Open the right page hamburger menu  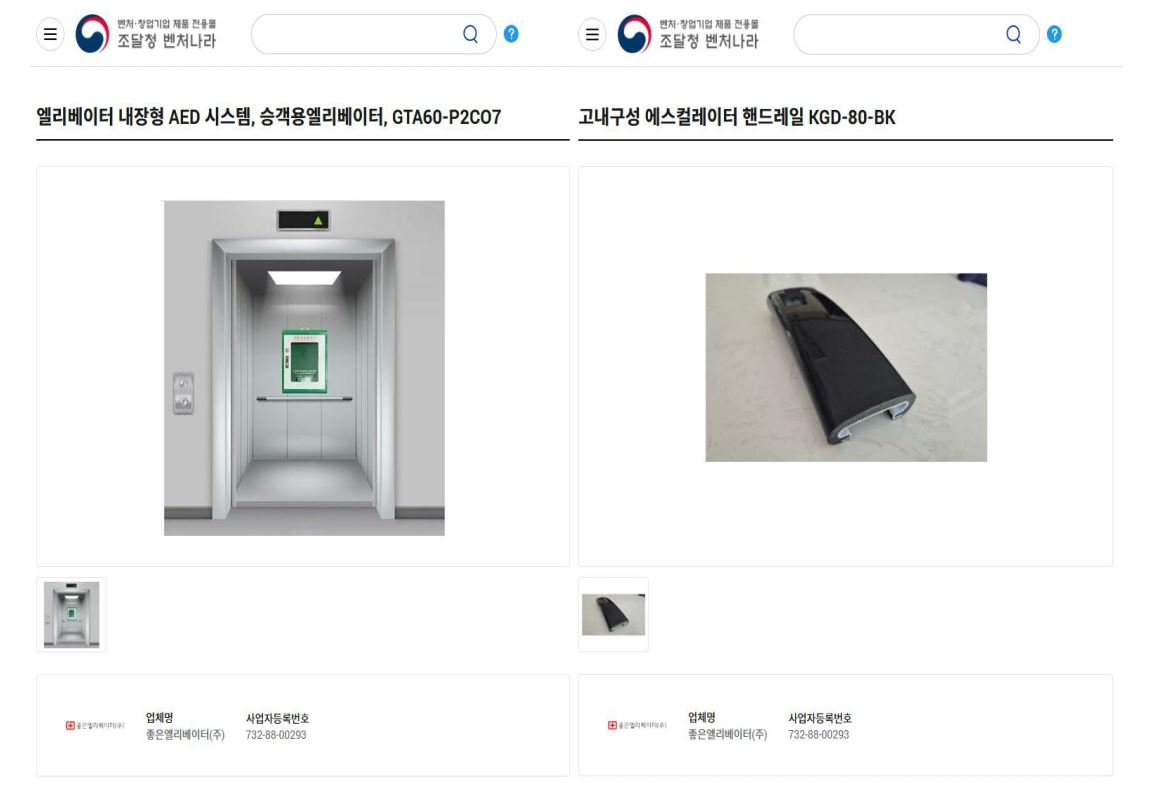[592, 34]
